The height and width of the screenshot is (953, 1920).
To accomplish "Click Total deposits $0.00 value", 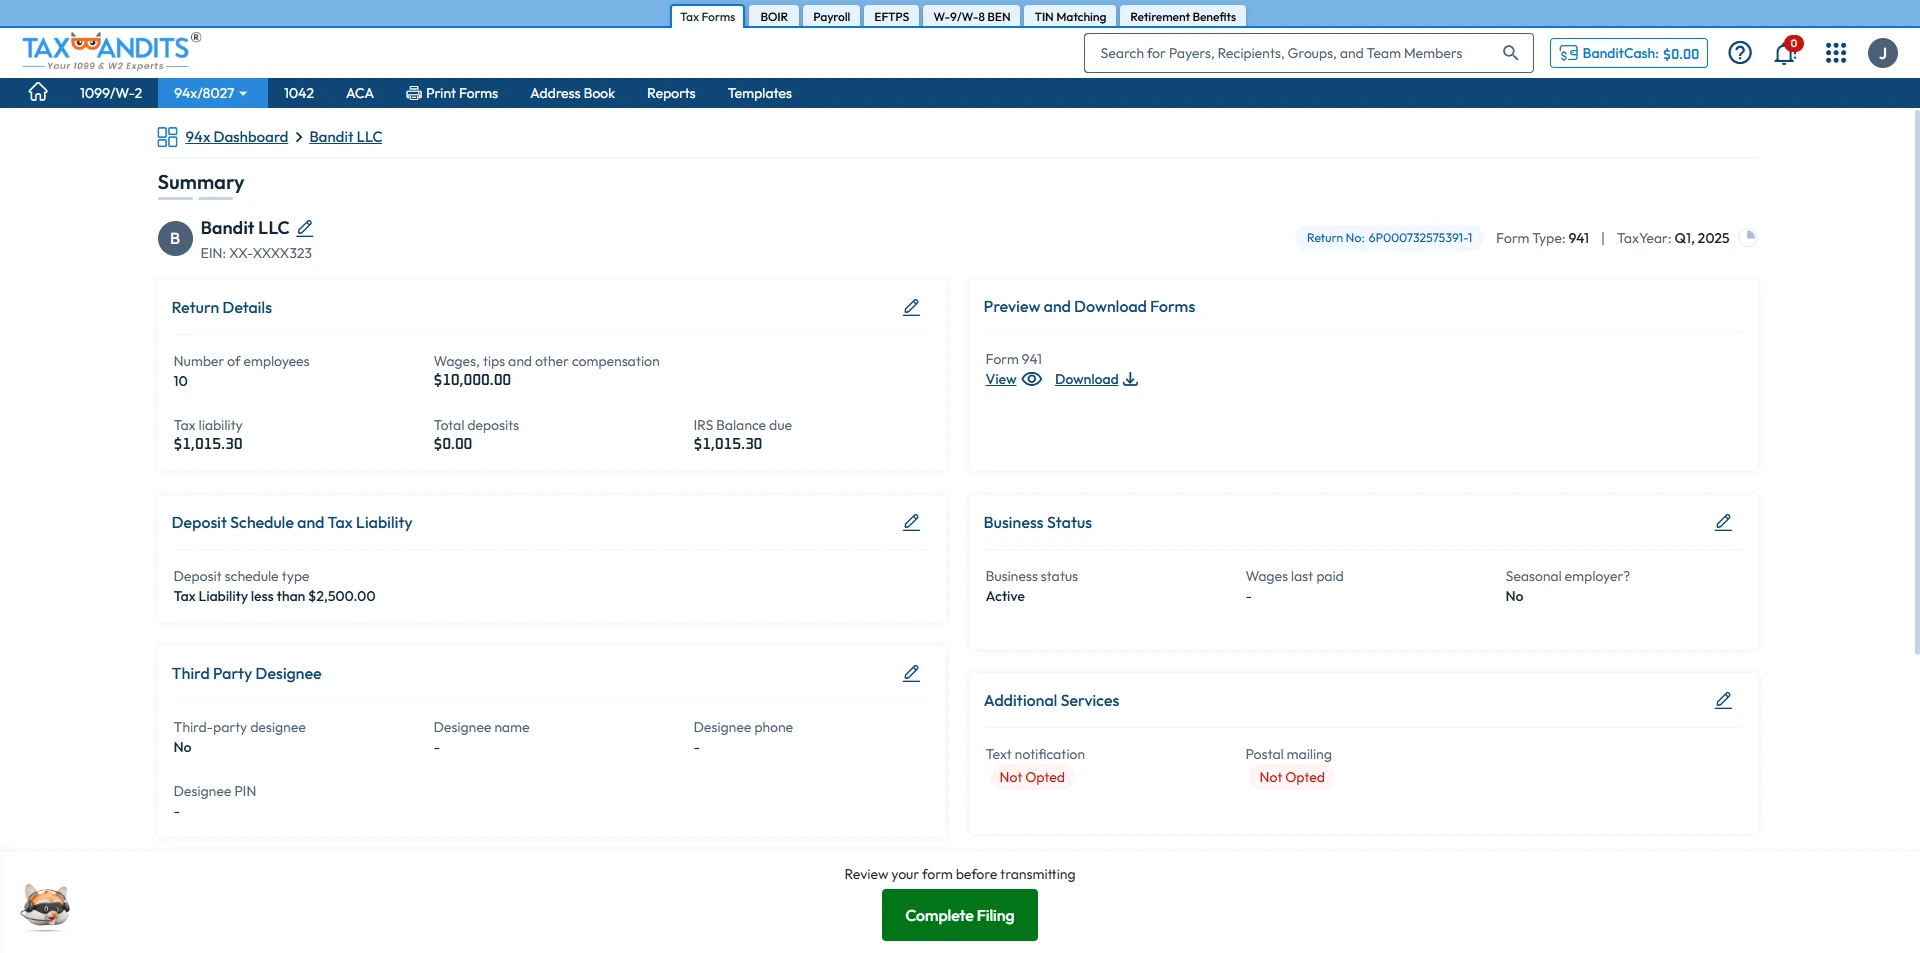I will [453, 444].
